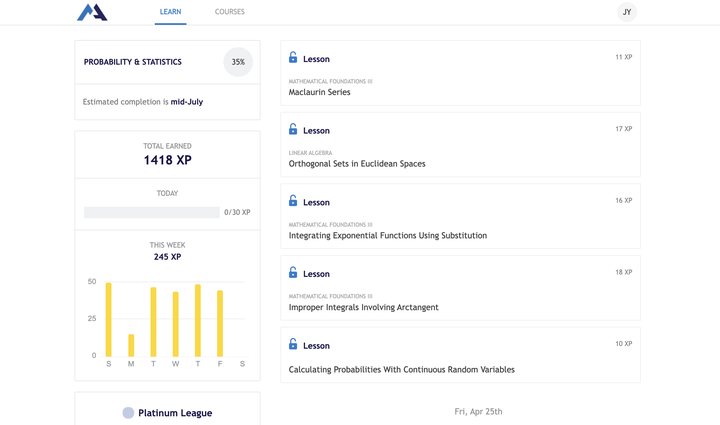720x425 pixels.
Task: Click the Platinum League badge icon
Action: coord(128,412)
